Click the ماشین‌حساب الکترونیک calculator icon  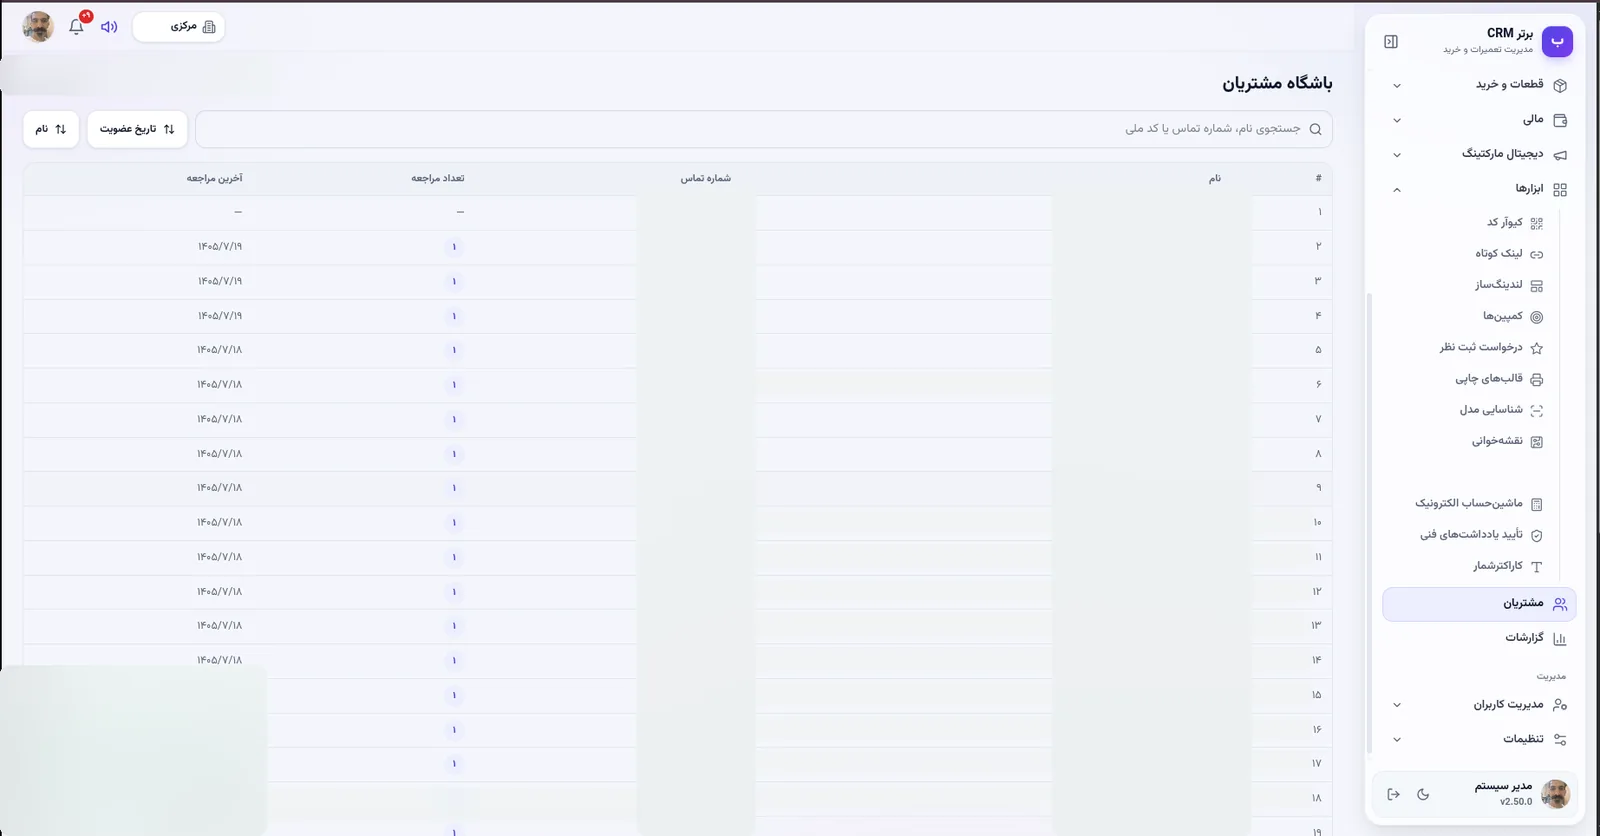[x=1537, y=504]
